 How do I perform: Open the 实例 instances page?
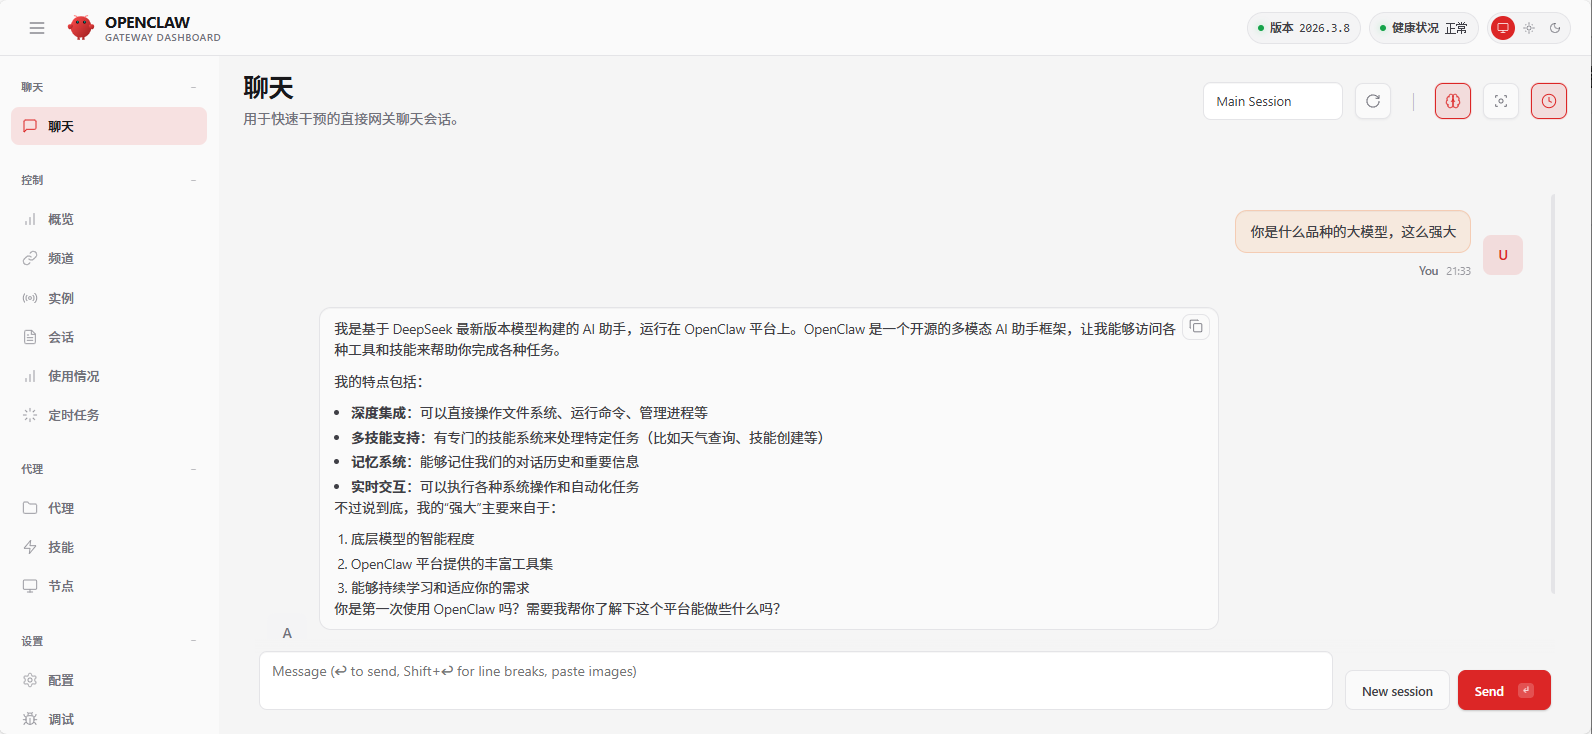pyautogui.click(x=109, y=298)
